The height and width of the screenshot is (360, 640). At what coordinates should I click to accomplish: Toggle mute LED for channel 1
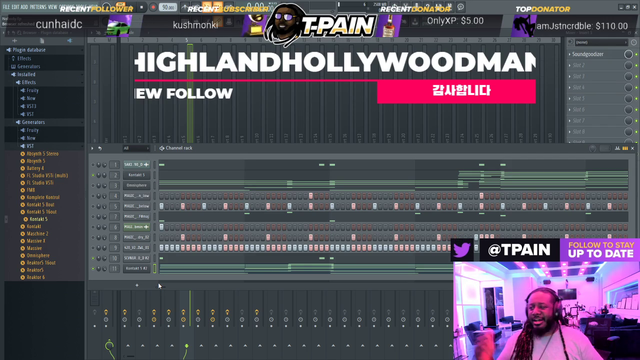(x=93, y=164)
